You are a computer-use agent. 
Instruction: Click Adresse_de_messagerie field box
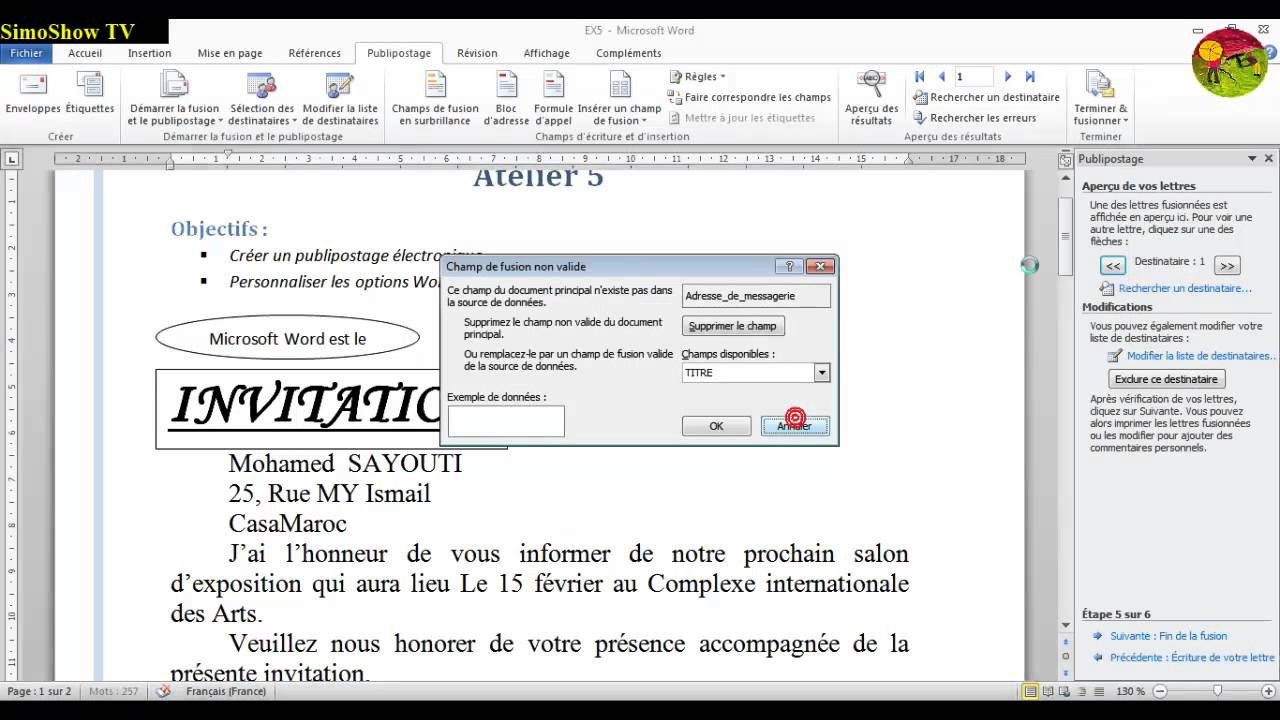(x=756, y=296)
